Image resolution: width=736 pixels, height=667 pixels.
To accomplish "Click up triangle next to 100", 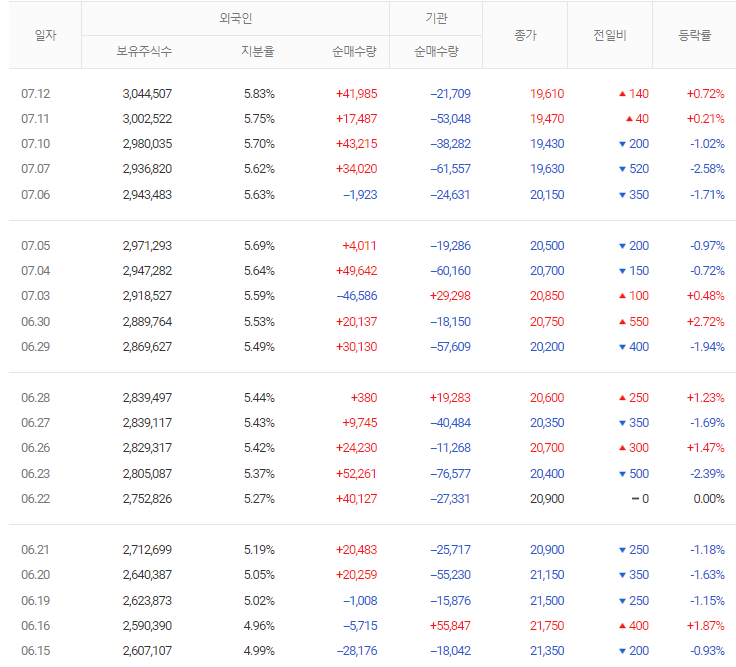I will 622,296.
